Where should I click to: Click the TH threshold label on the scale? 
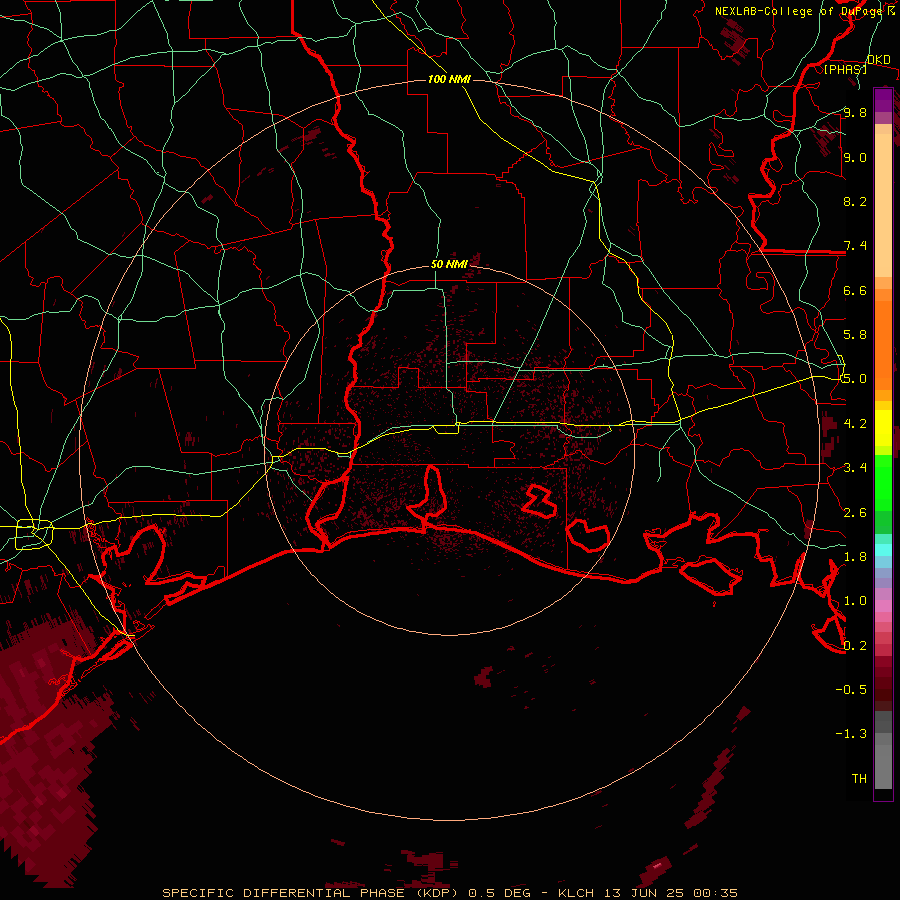859,779
